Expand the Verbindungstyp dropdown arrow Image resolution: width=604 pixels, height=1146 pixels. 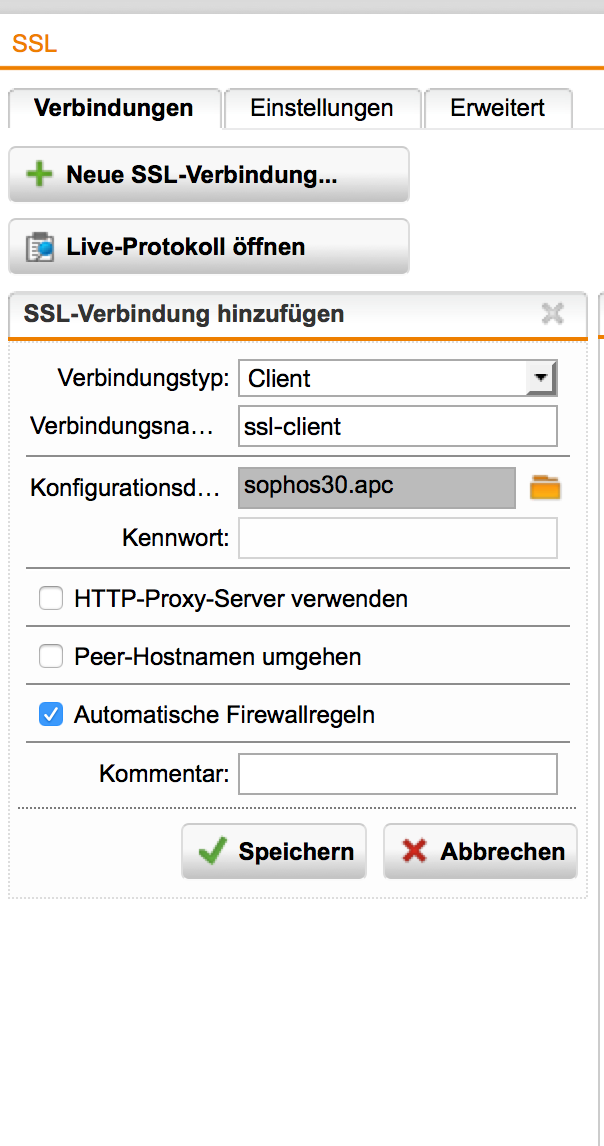coord(541,379)
